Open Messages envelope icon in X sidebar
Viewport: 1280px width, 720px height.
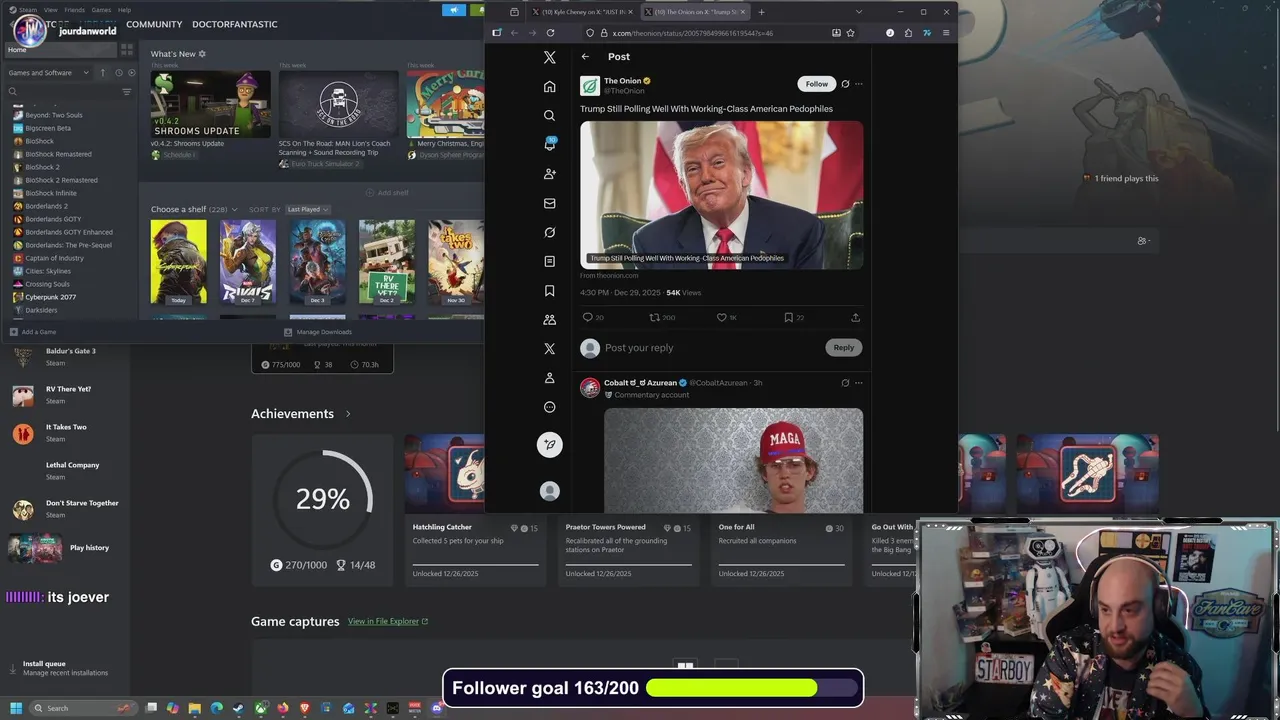tap(549, 203)
